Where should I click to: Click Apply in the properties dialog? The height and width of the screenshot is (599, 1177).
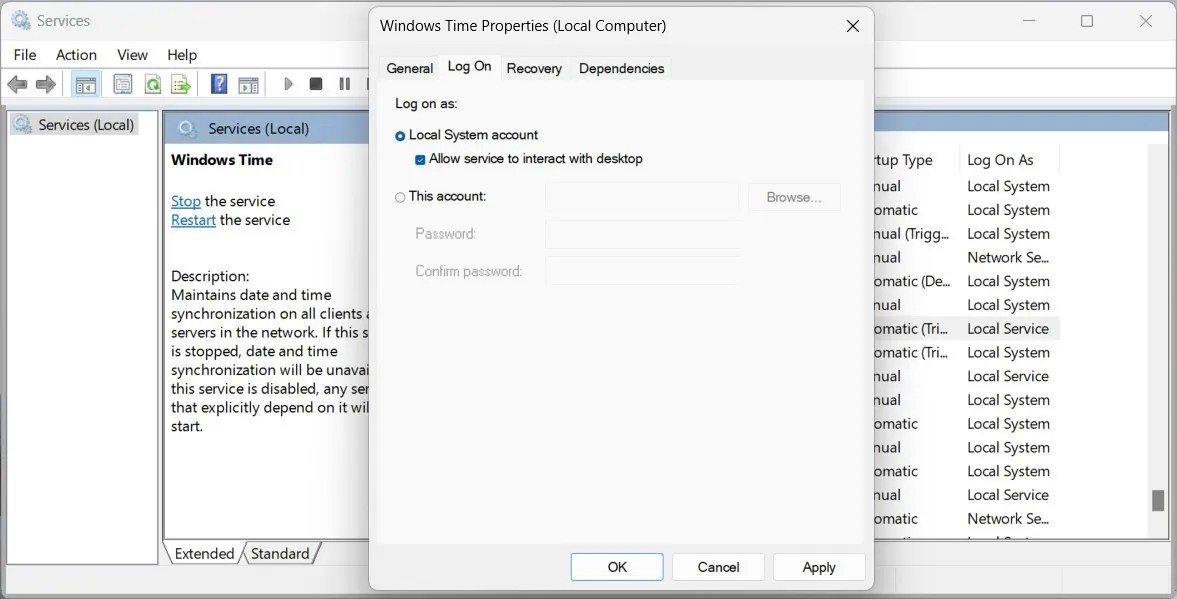coord(819,566)
